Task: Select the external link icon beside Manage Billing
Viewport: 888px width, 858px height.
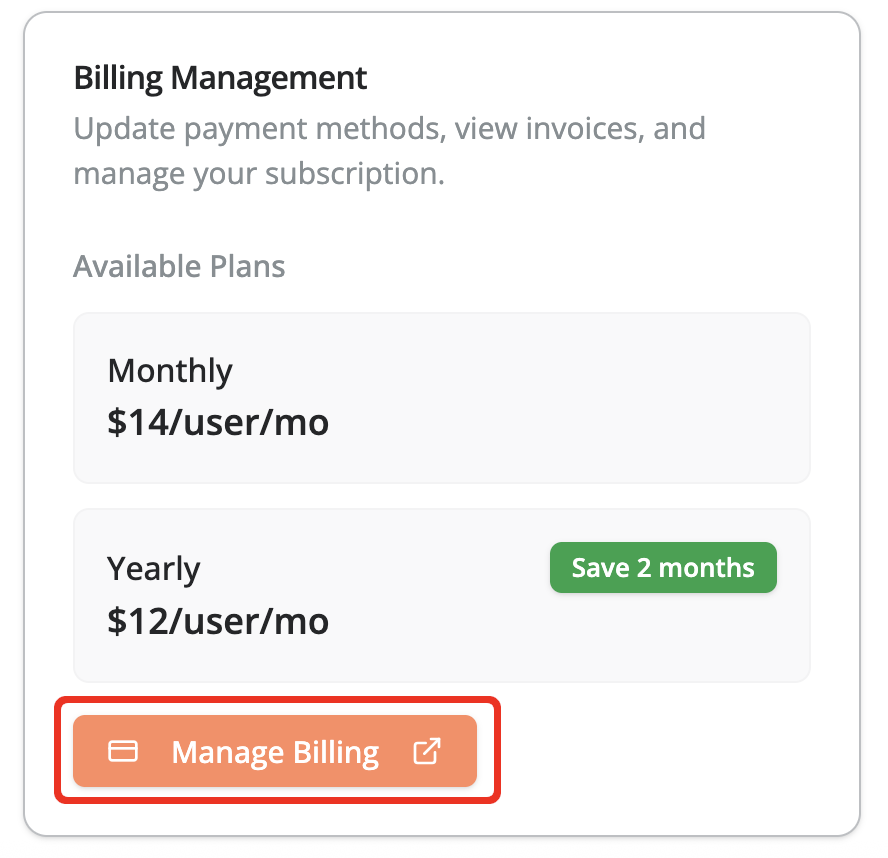Action: [428, 750]
